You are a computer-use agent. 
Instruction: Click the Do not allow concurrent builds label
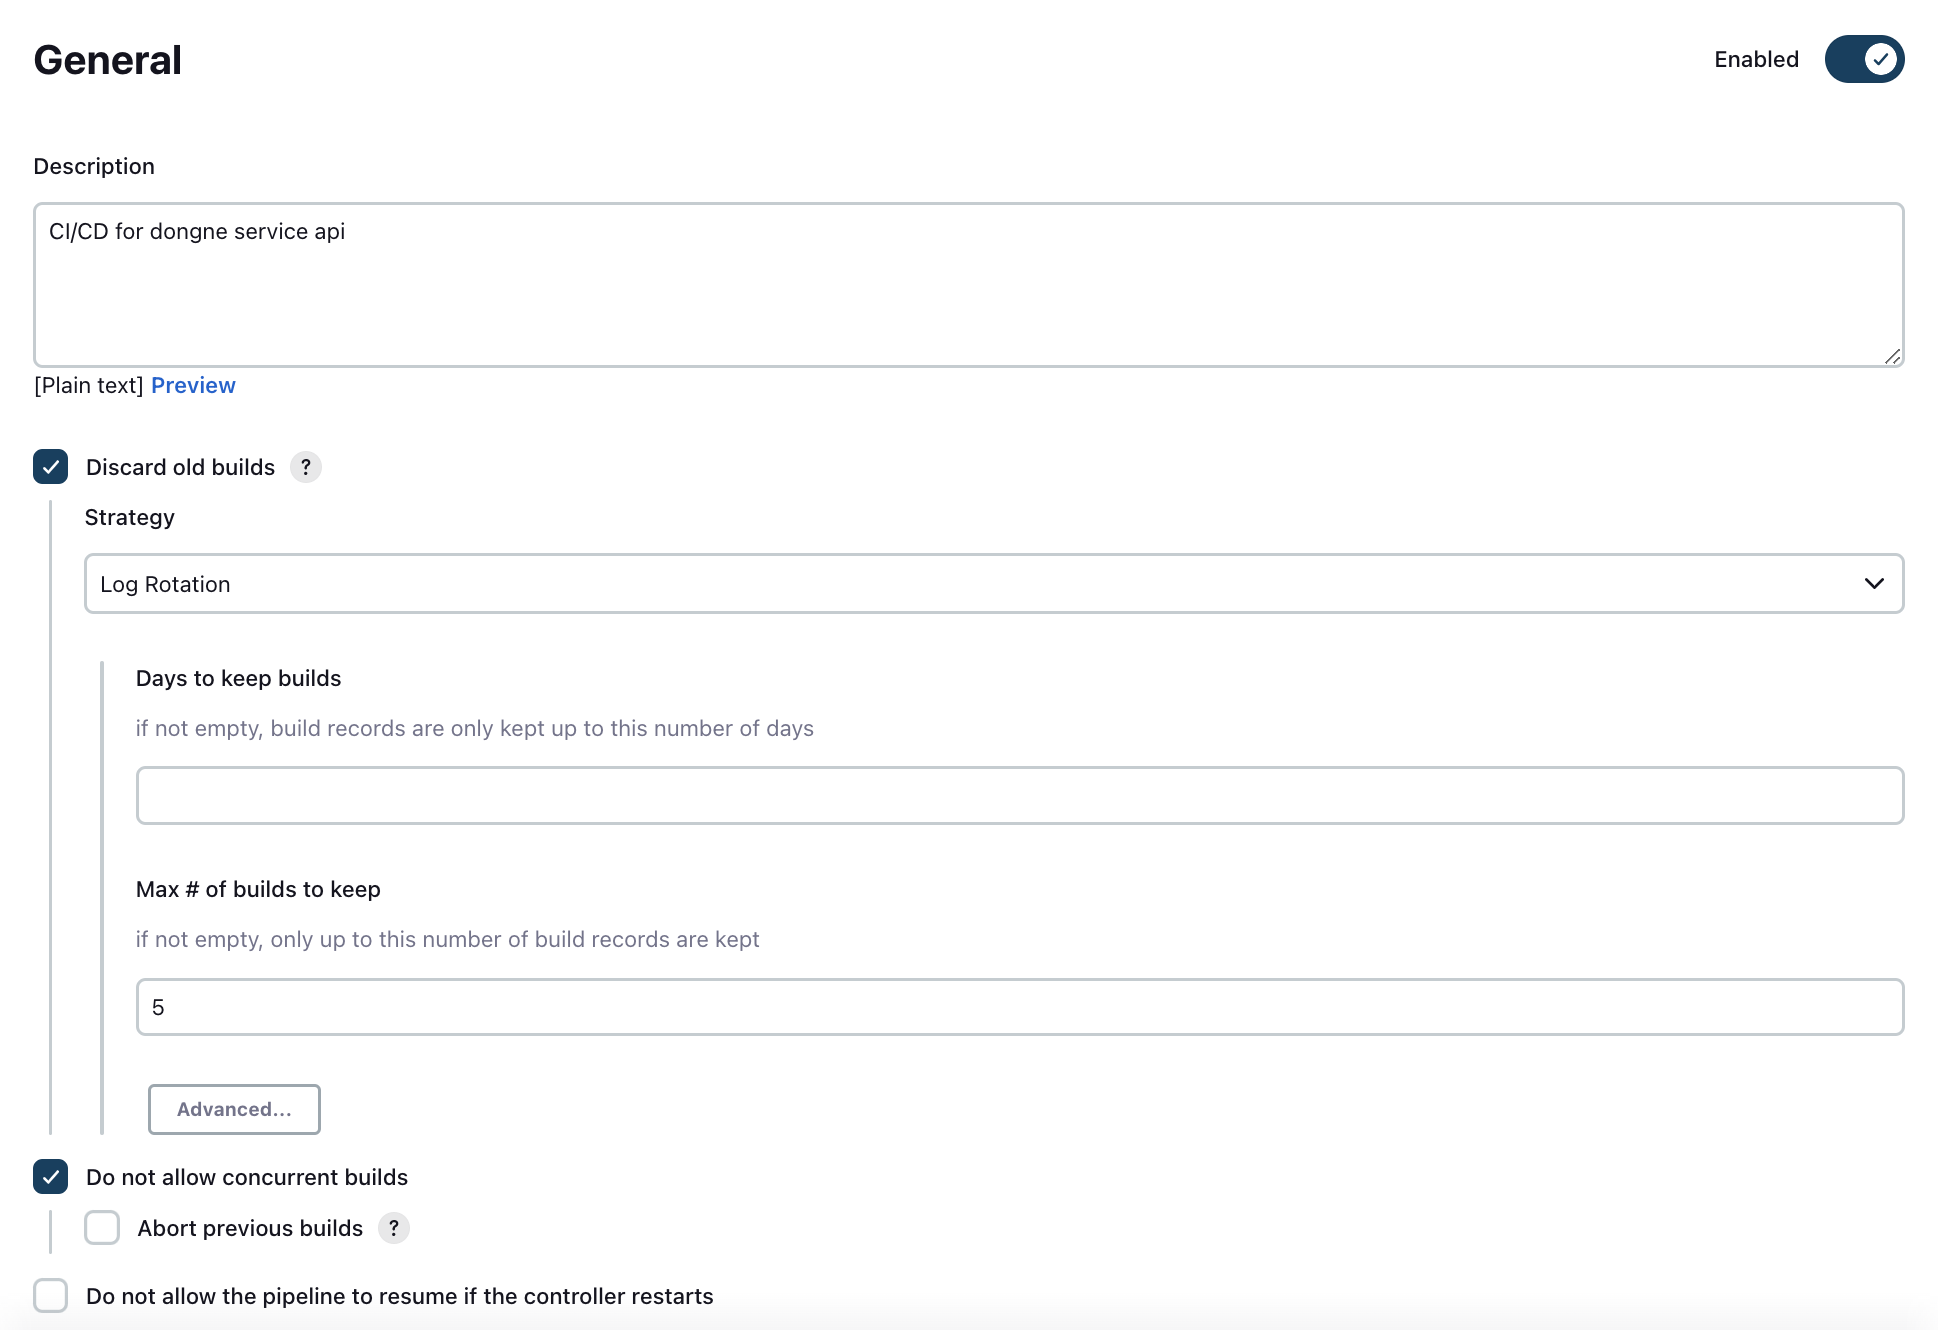pos(247,1177)
